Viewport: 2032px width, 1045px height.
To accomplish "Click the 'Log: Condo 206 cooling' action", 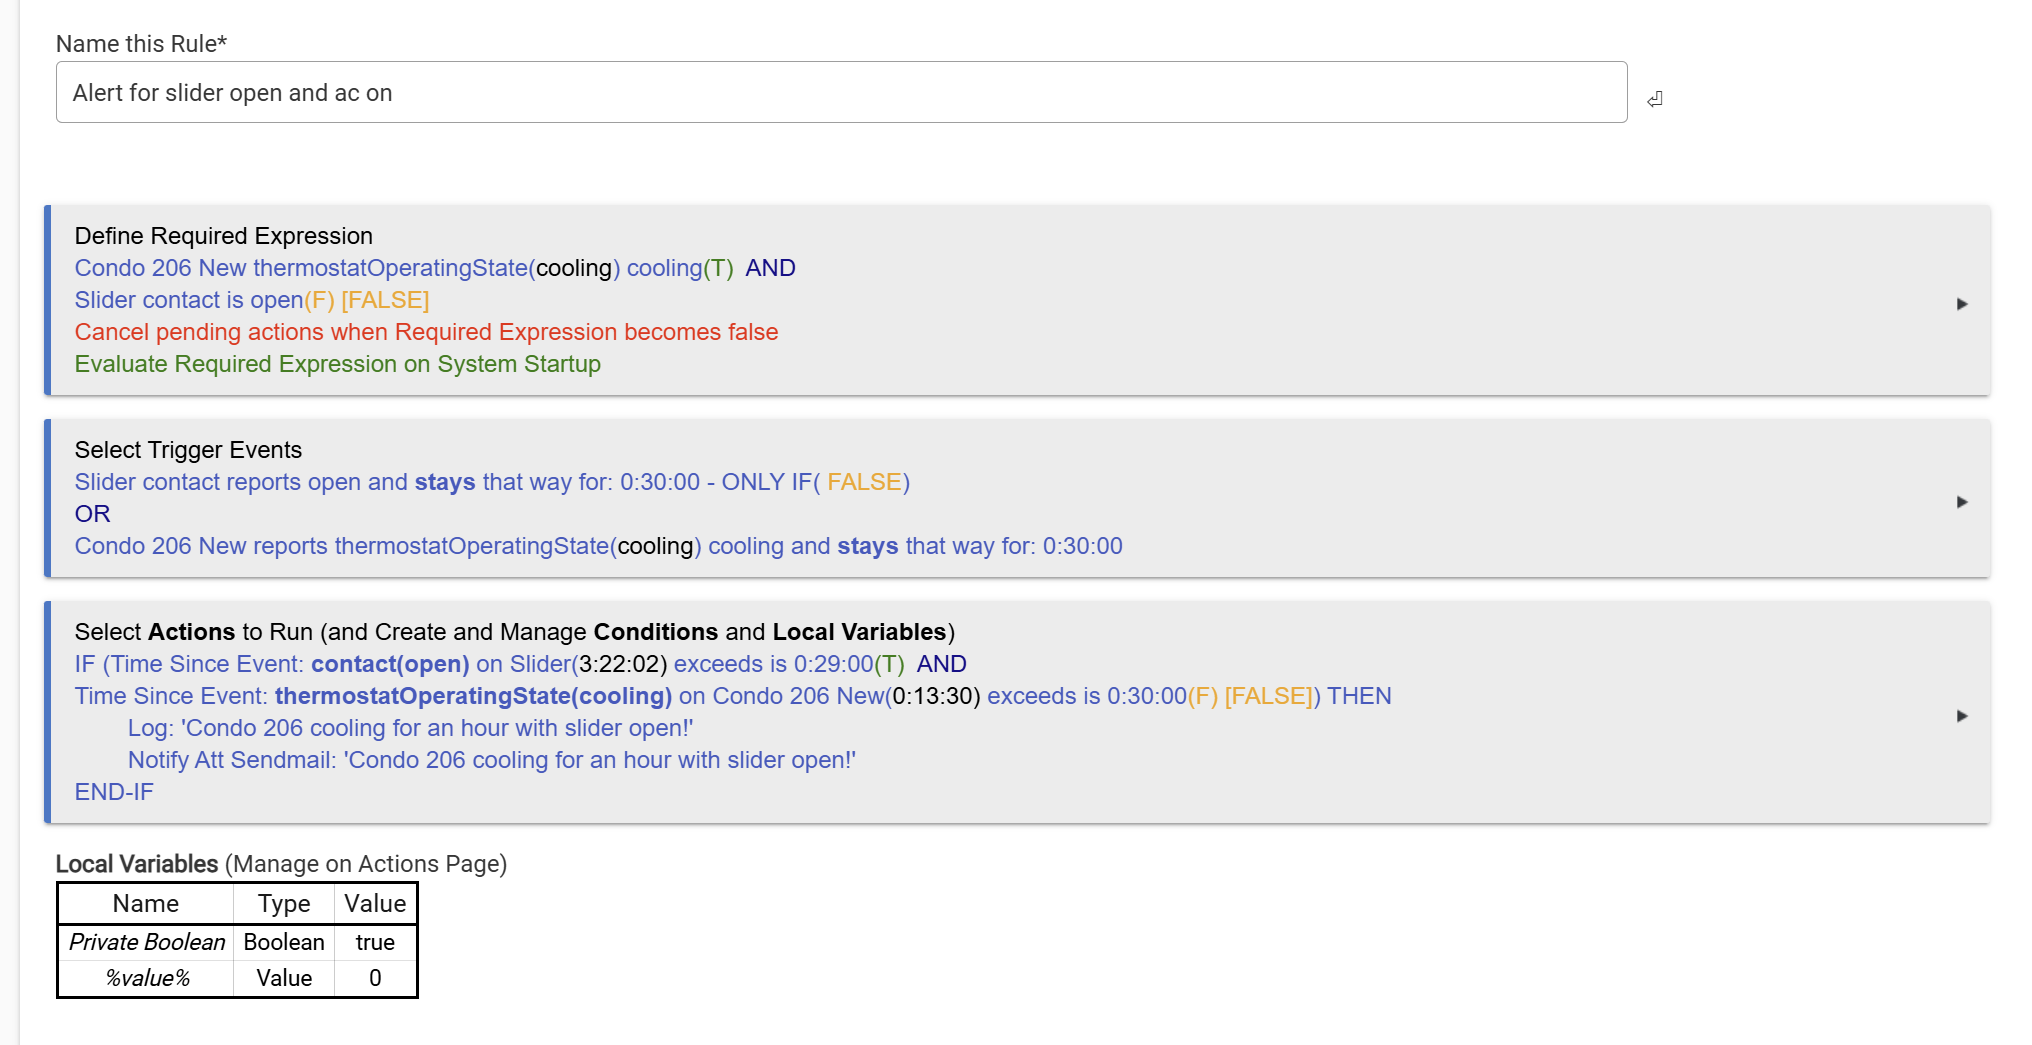I will point(411,728).
